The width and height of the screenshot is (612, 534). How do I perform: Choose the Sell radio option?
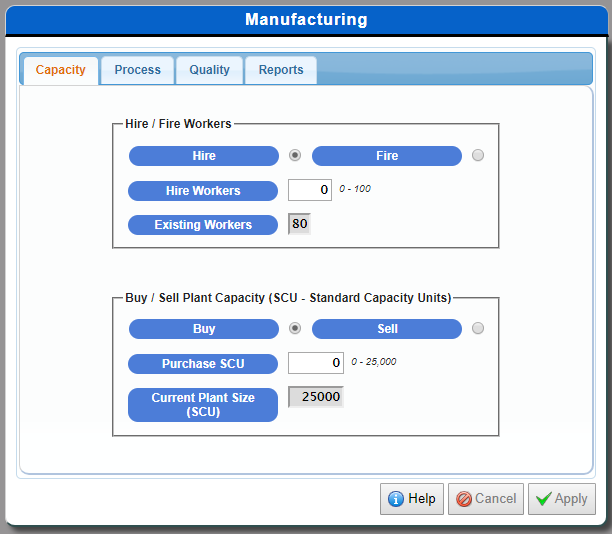478,329
